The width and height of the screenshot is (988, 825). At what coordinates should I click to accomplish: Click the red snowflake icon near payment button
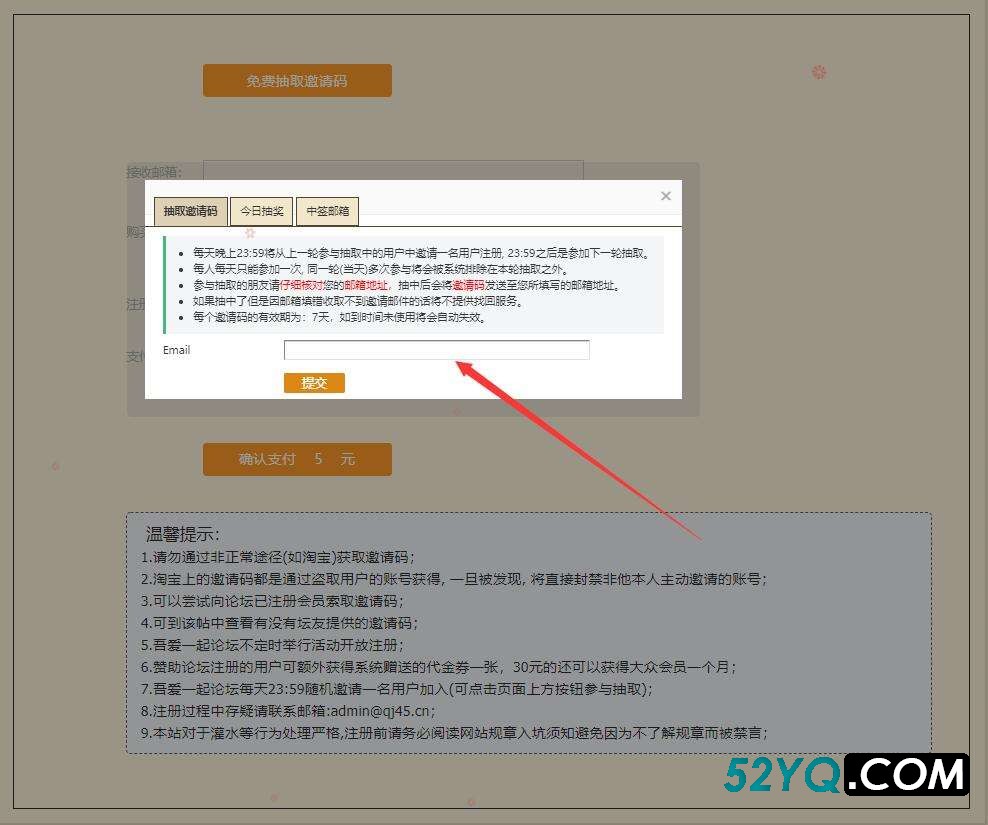55,465
